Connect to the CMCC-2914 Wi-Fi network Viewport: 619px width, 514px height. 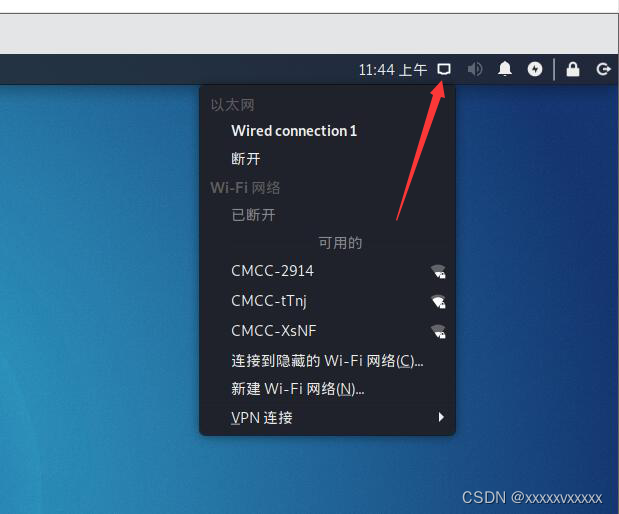coord(327,271)
